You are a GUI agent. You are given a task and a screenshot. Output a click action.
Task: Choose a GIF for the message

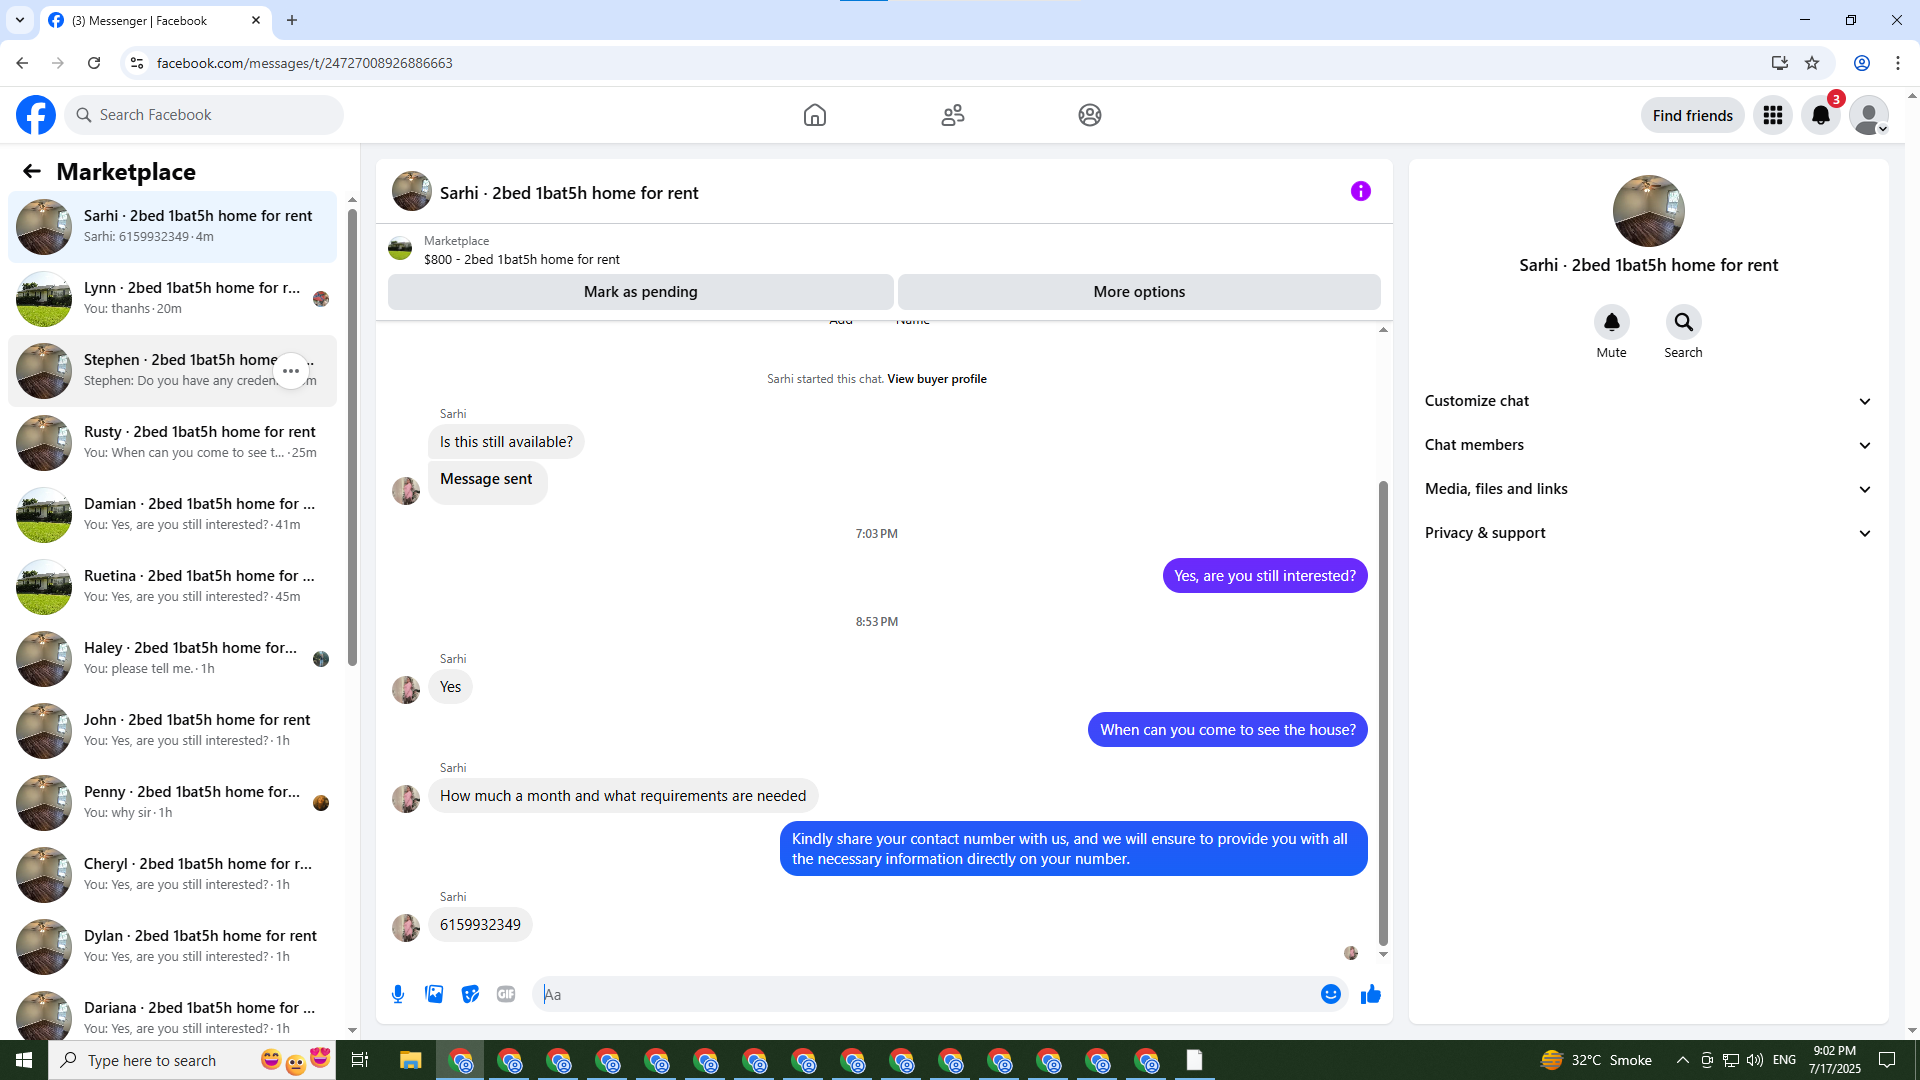(506, 994)
